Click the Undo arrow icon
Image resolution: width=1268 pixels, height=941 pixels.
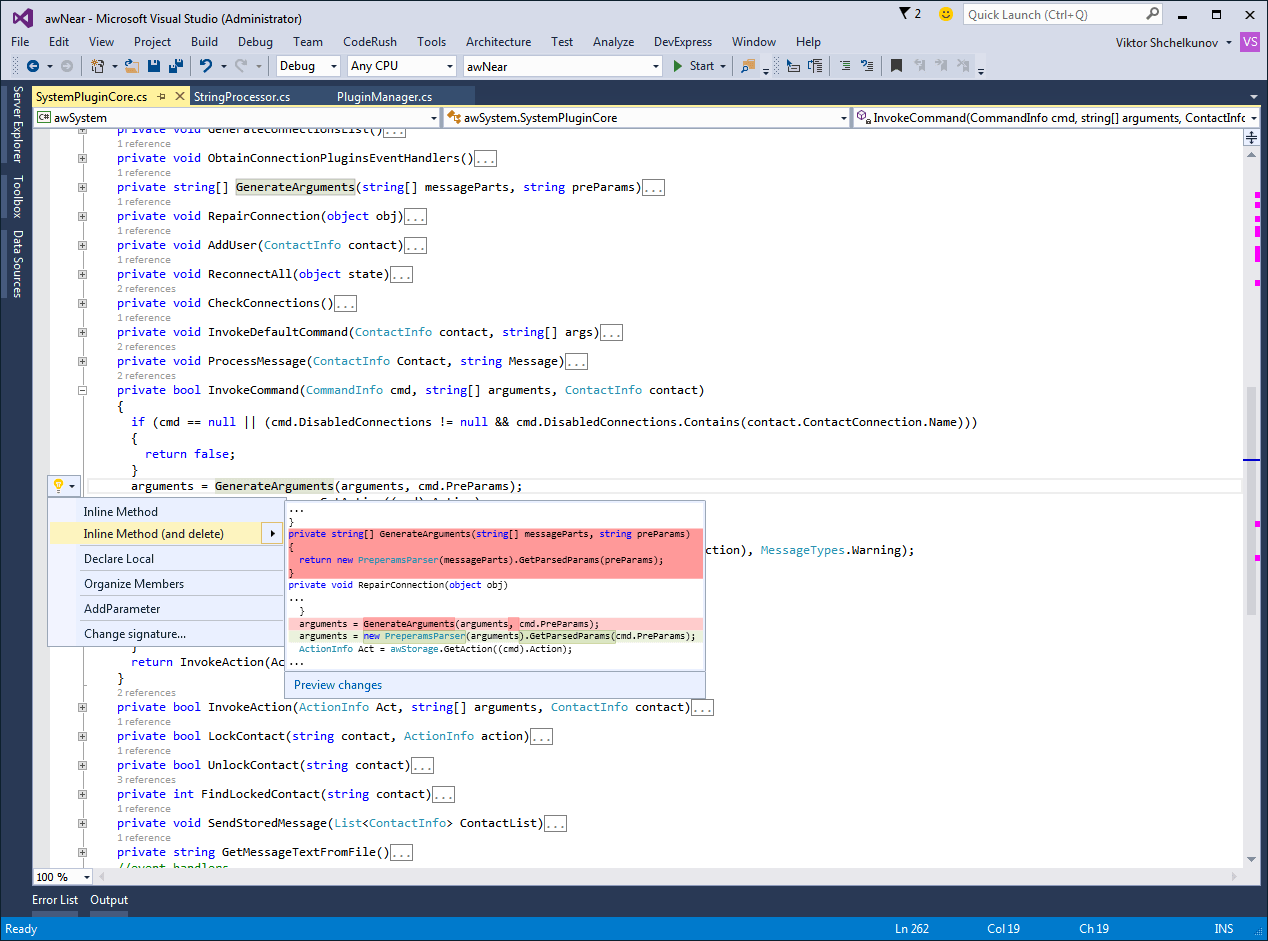205,66
